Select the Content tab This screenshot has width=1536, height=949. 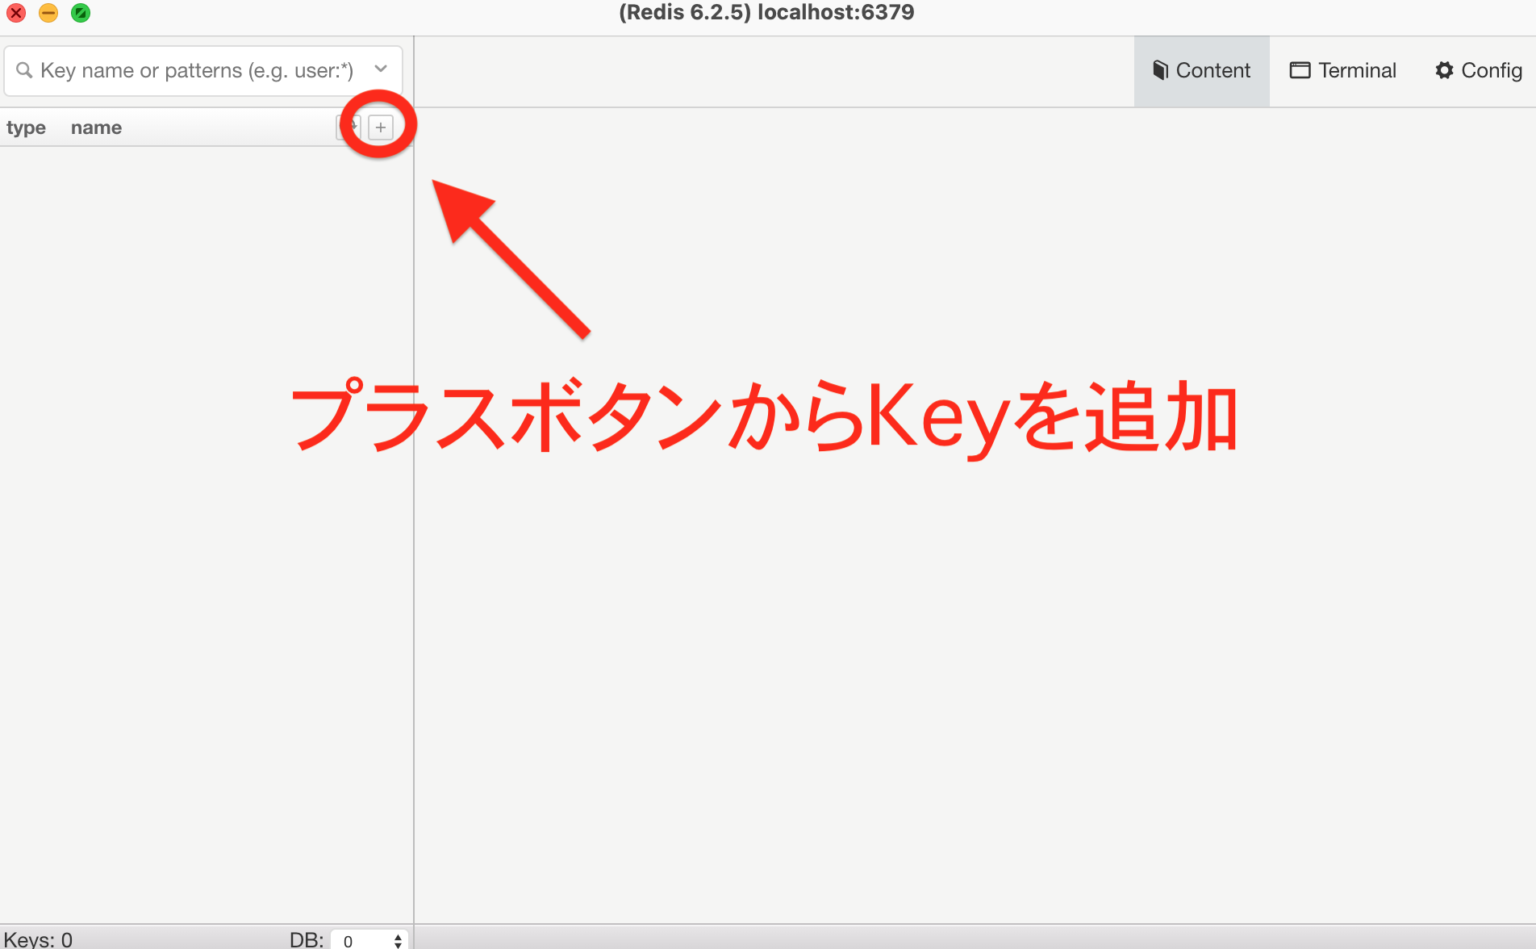(x=1201, y=70)
